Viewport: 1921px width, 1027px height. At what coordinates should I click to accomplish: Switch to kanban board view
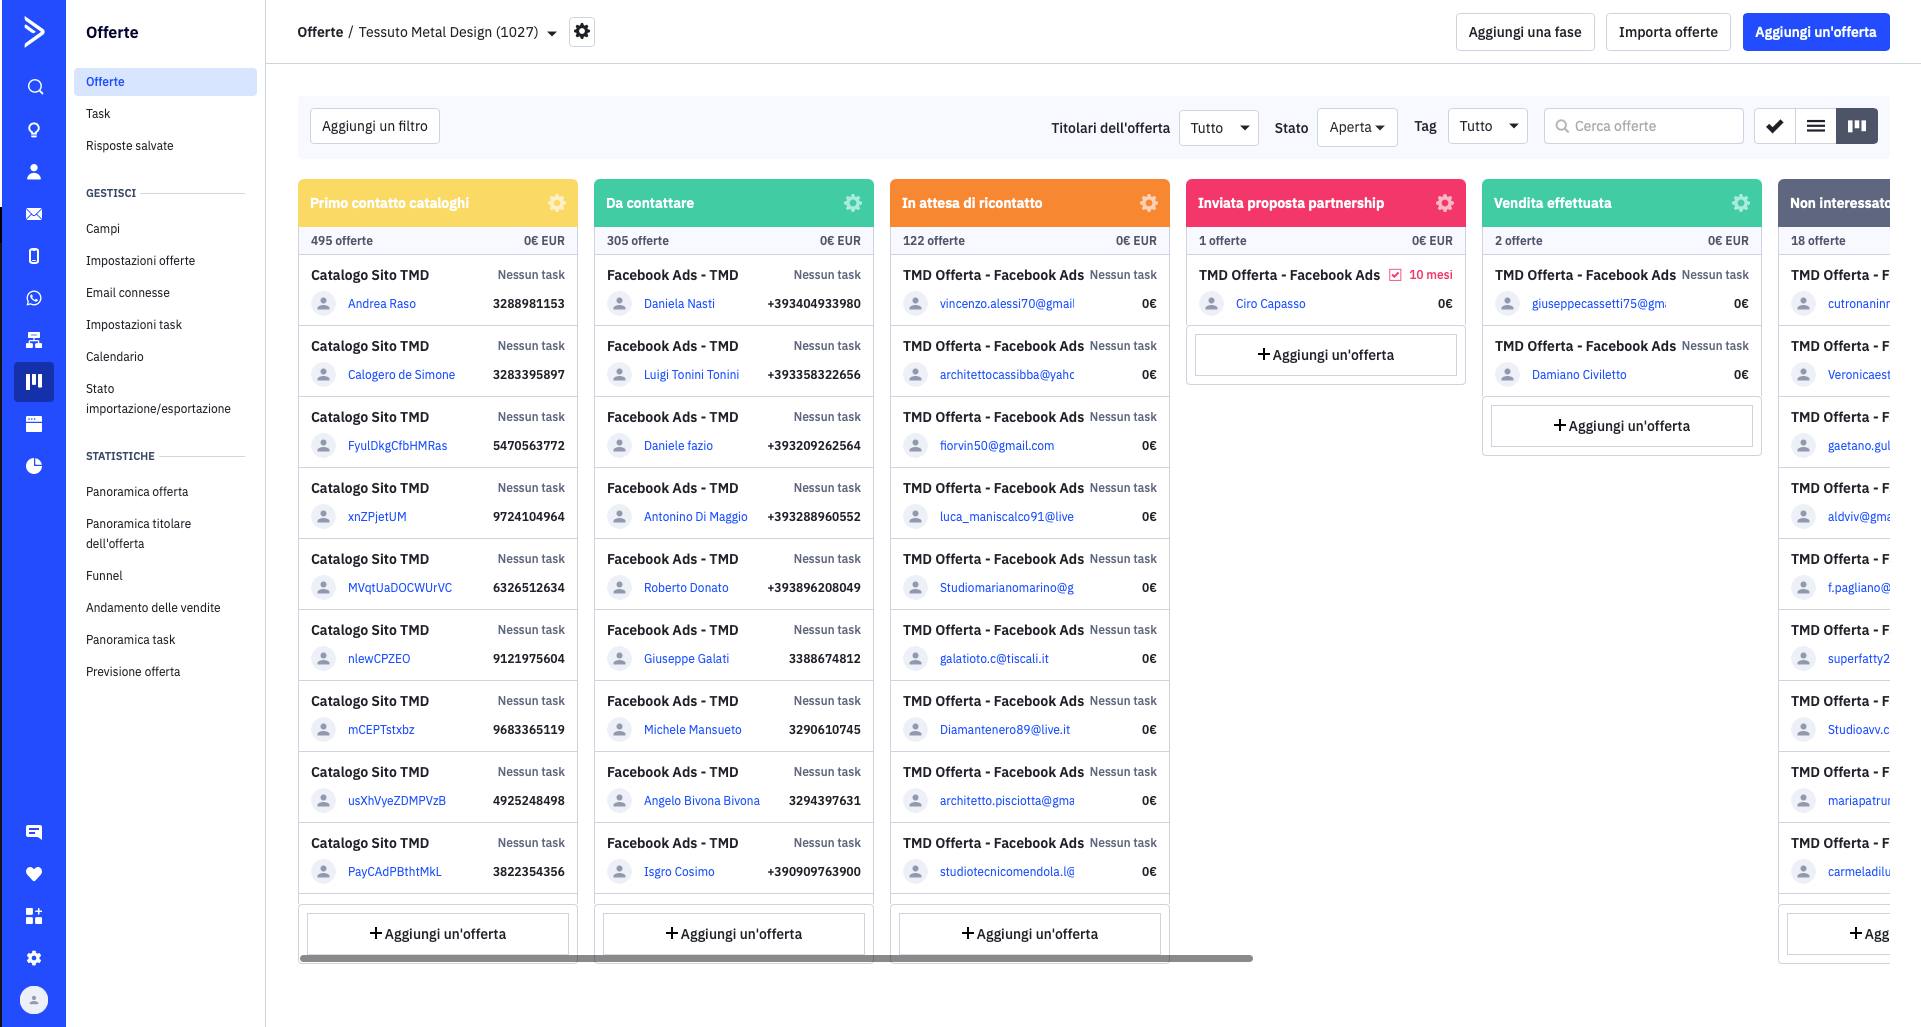(x=1857, y=126)
